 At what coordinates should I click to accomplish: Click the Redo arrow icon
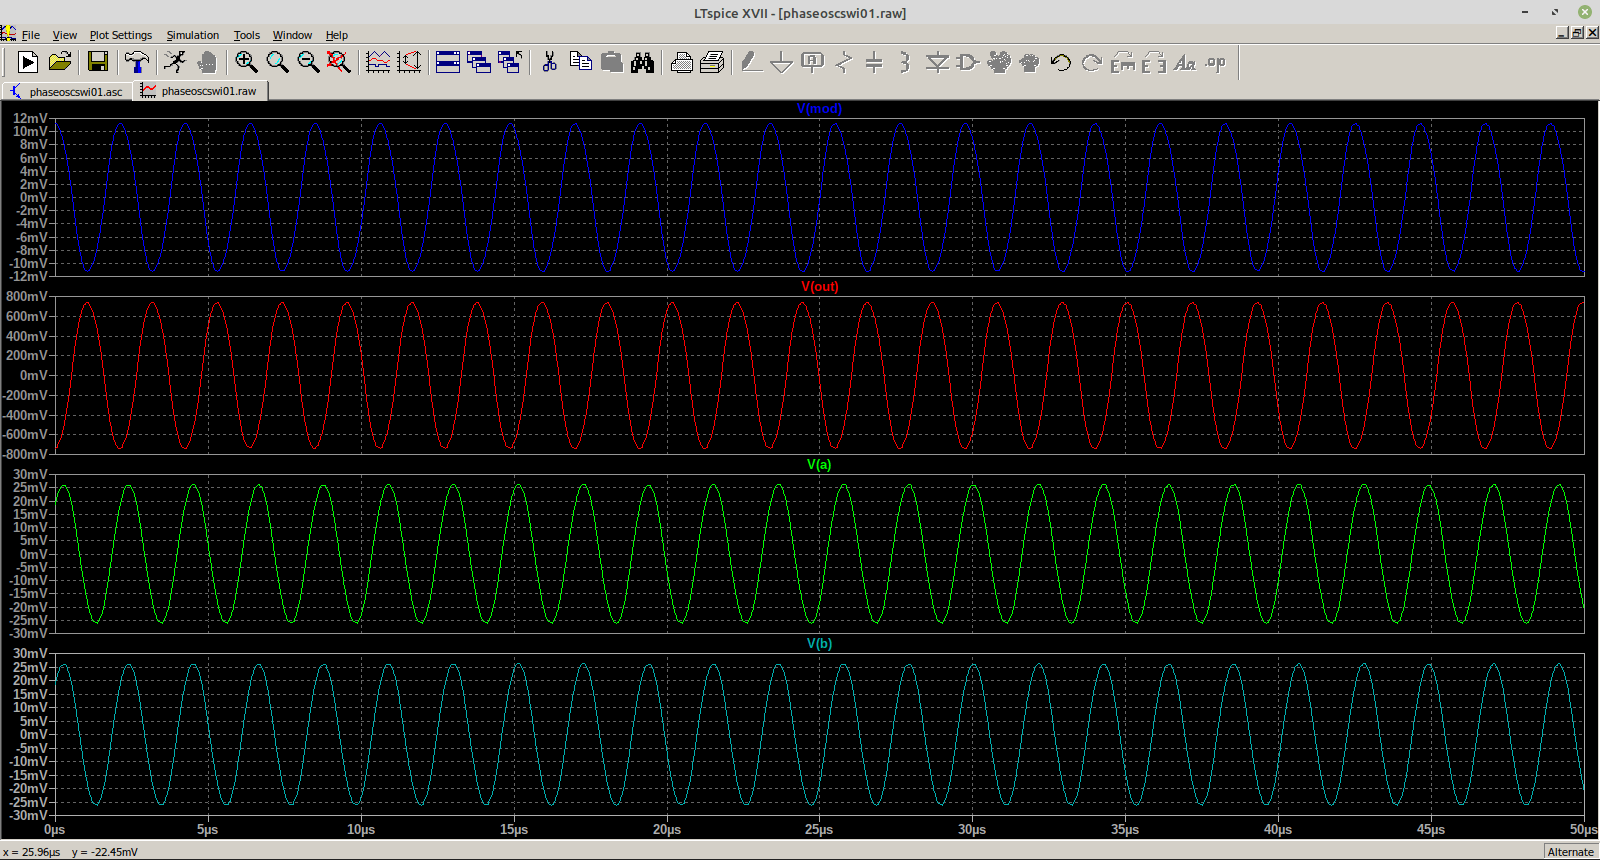coord(1092,62)
